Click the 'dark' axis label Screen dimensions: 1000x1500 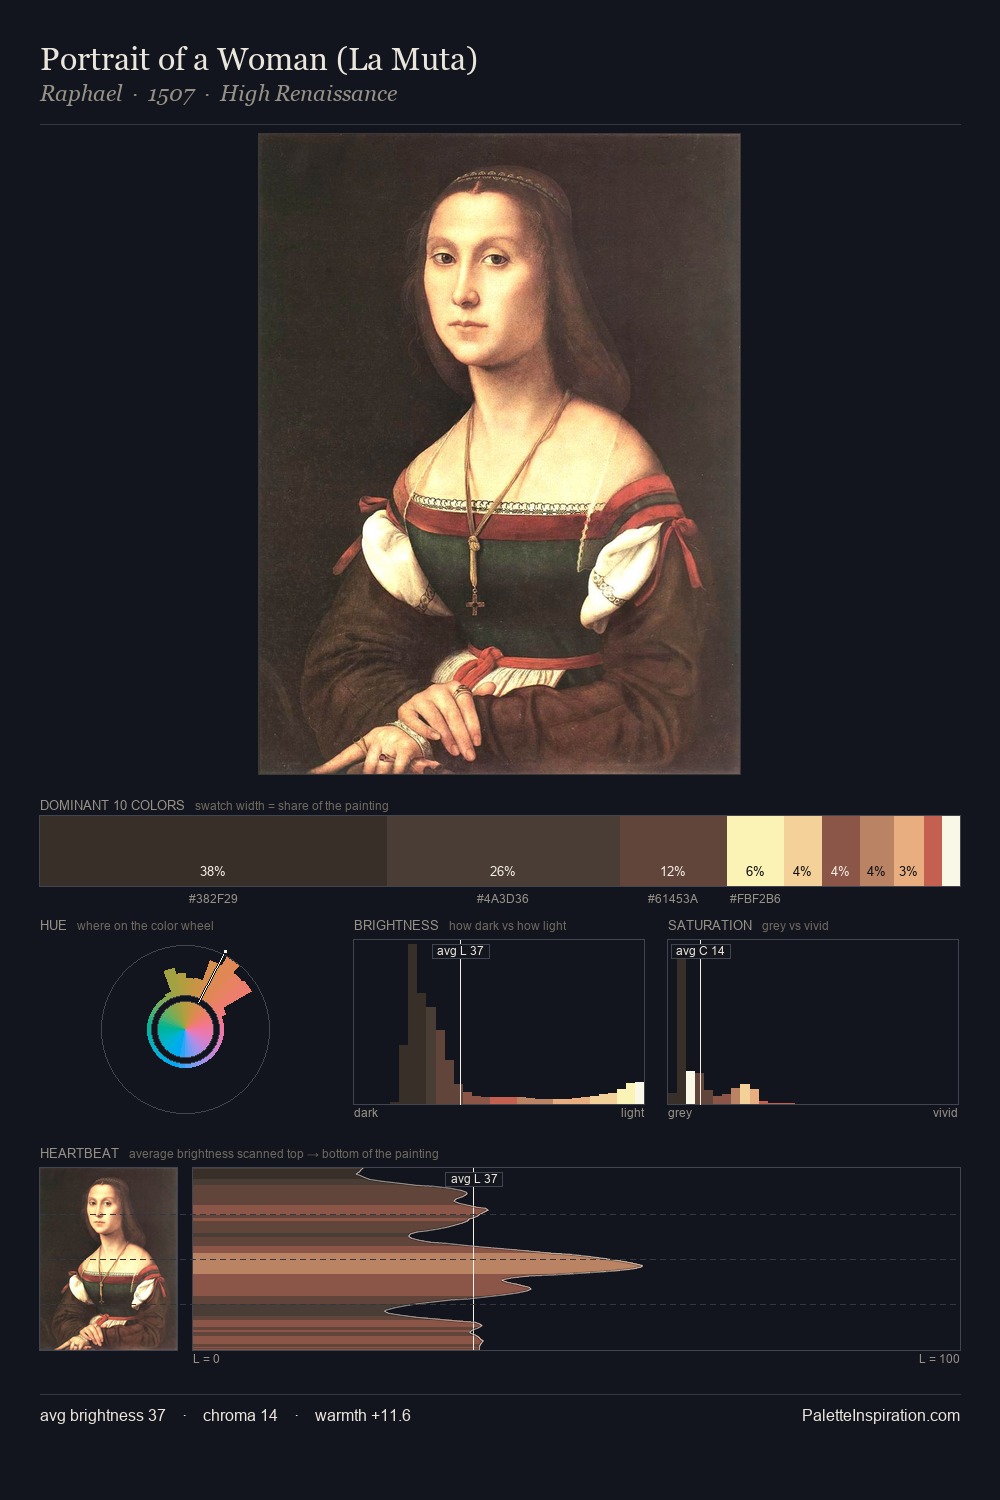point(366,1113)
